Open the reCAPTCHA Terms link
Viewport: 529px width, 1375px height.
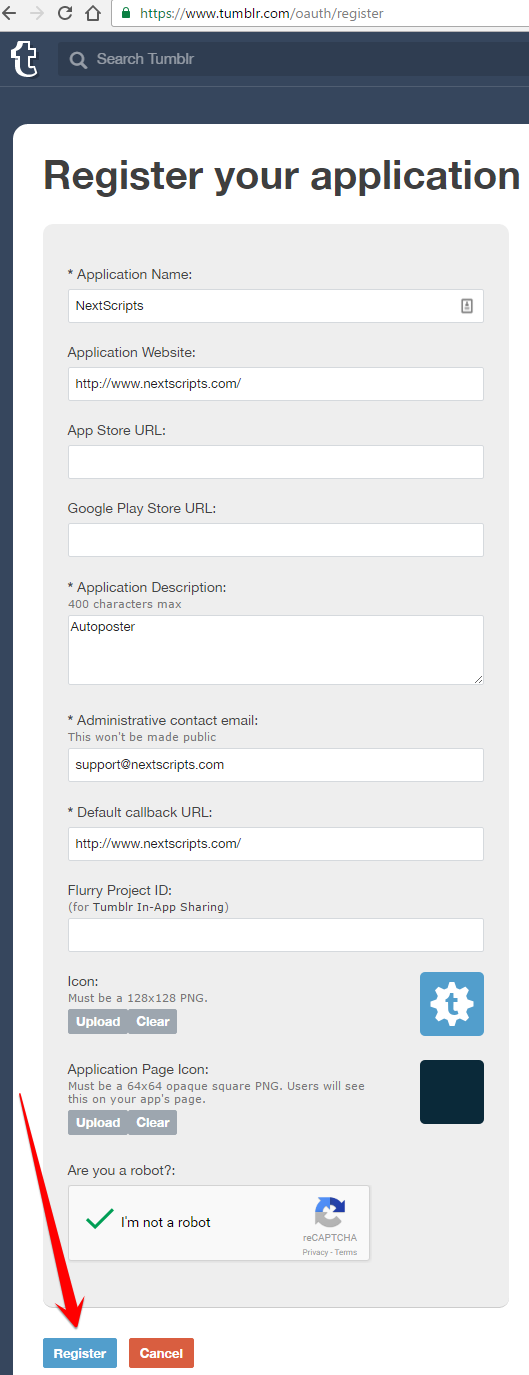(346, 1252)
